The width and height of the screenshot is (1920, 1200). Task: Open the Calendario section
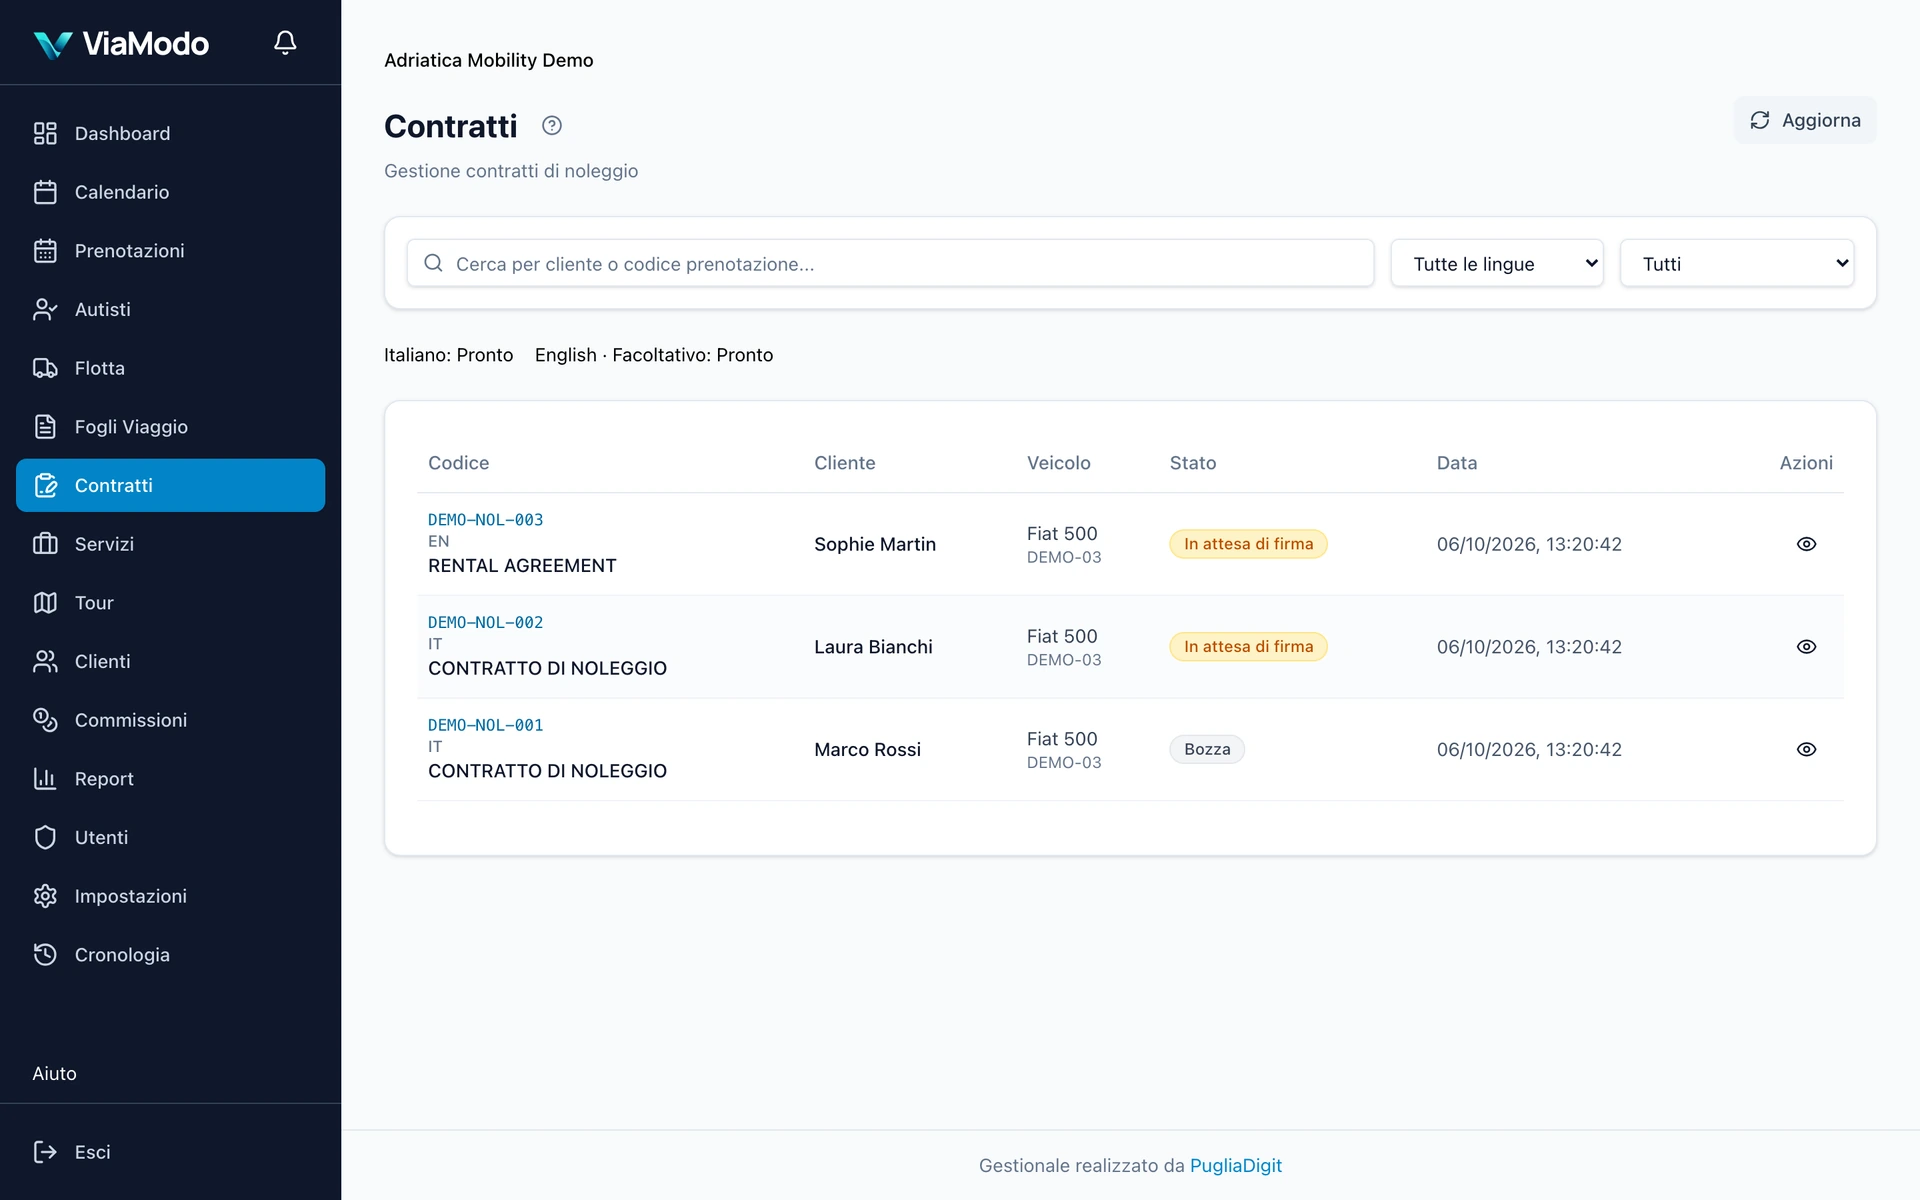[170, 192]
